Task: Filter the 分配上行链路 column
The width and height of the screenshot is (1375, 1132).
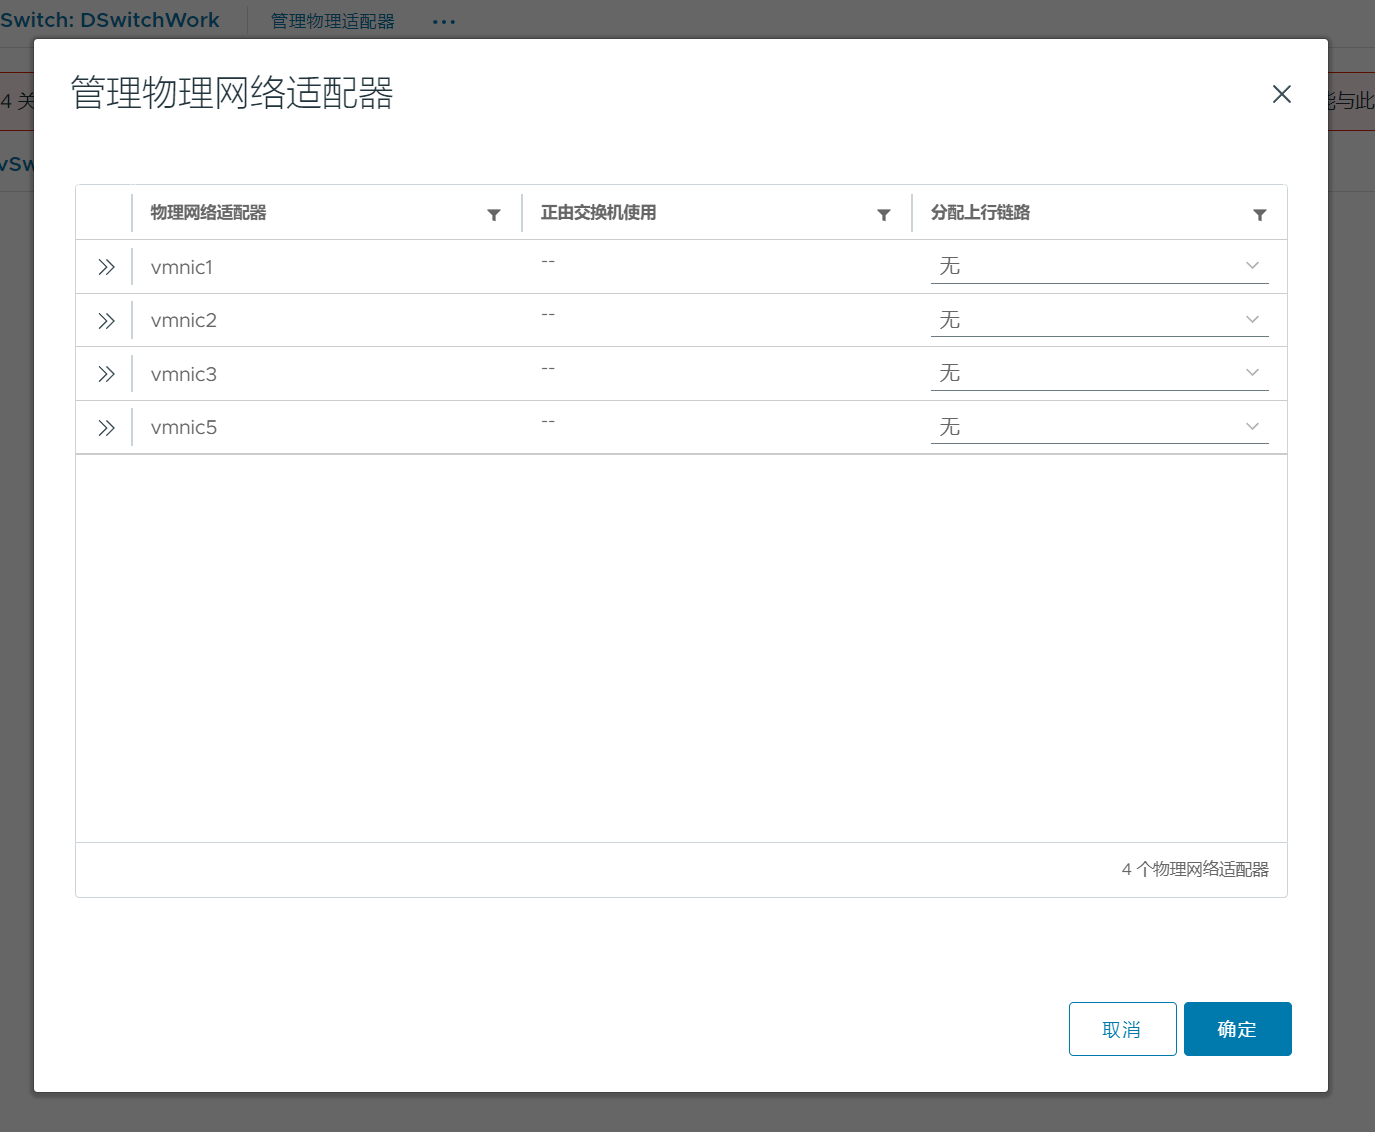Action: click(1259, 215)
